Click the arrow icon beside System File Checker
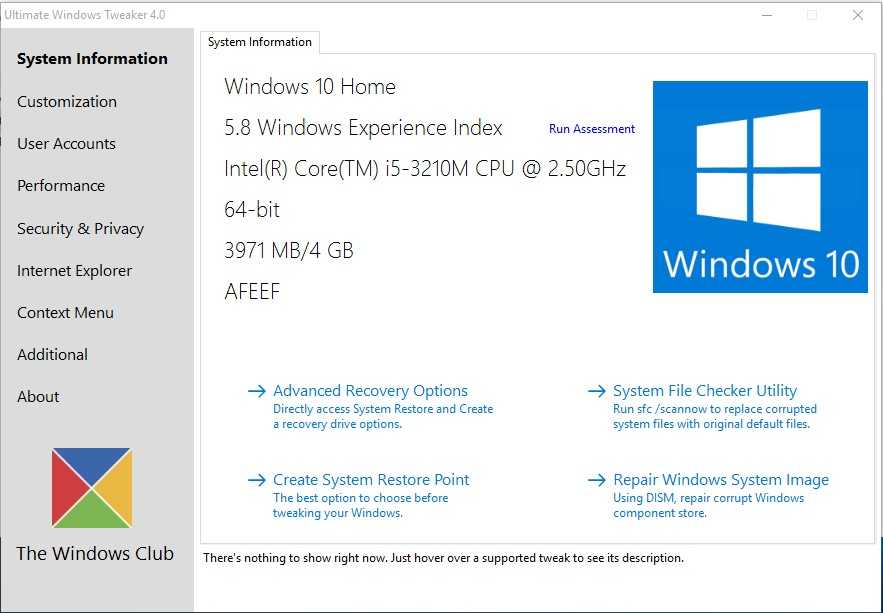The image size is (883, 613). click(597, 391)
